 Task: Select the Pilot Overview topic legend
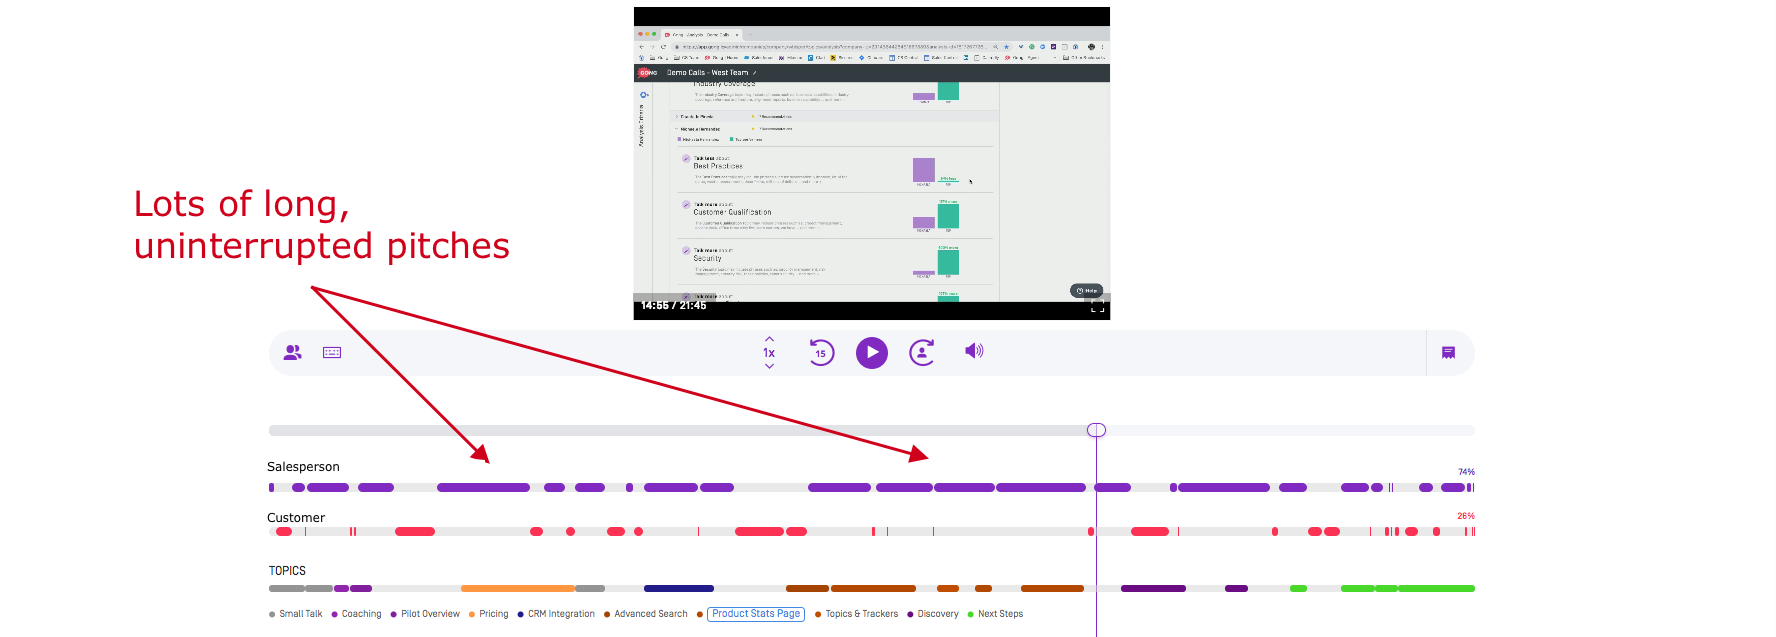(x=425, y=614)
